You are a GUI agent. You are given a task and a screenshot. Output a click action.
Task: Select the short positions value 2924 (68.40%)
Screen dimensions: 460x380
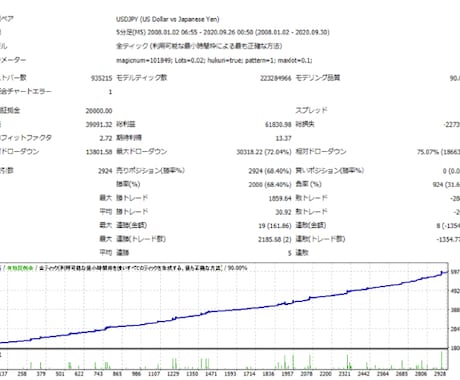tap(270, 171)
